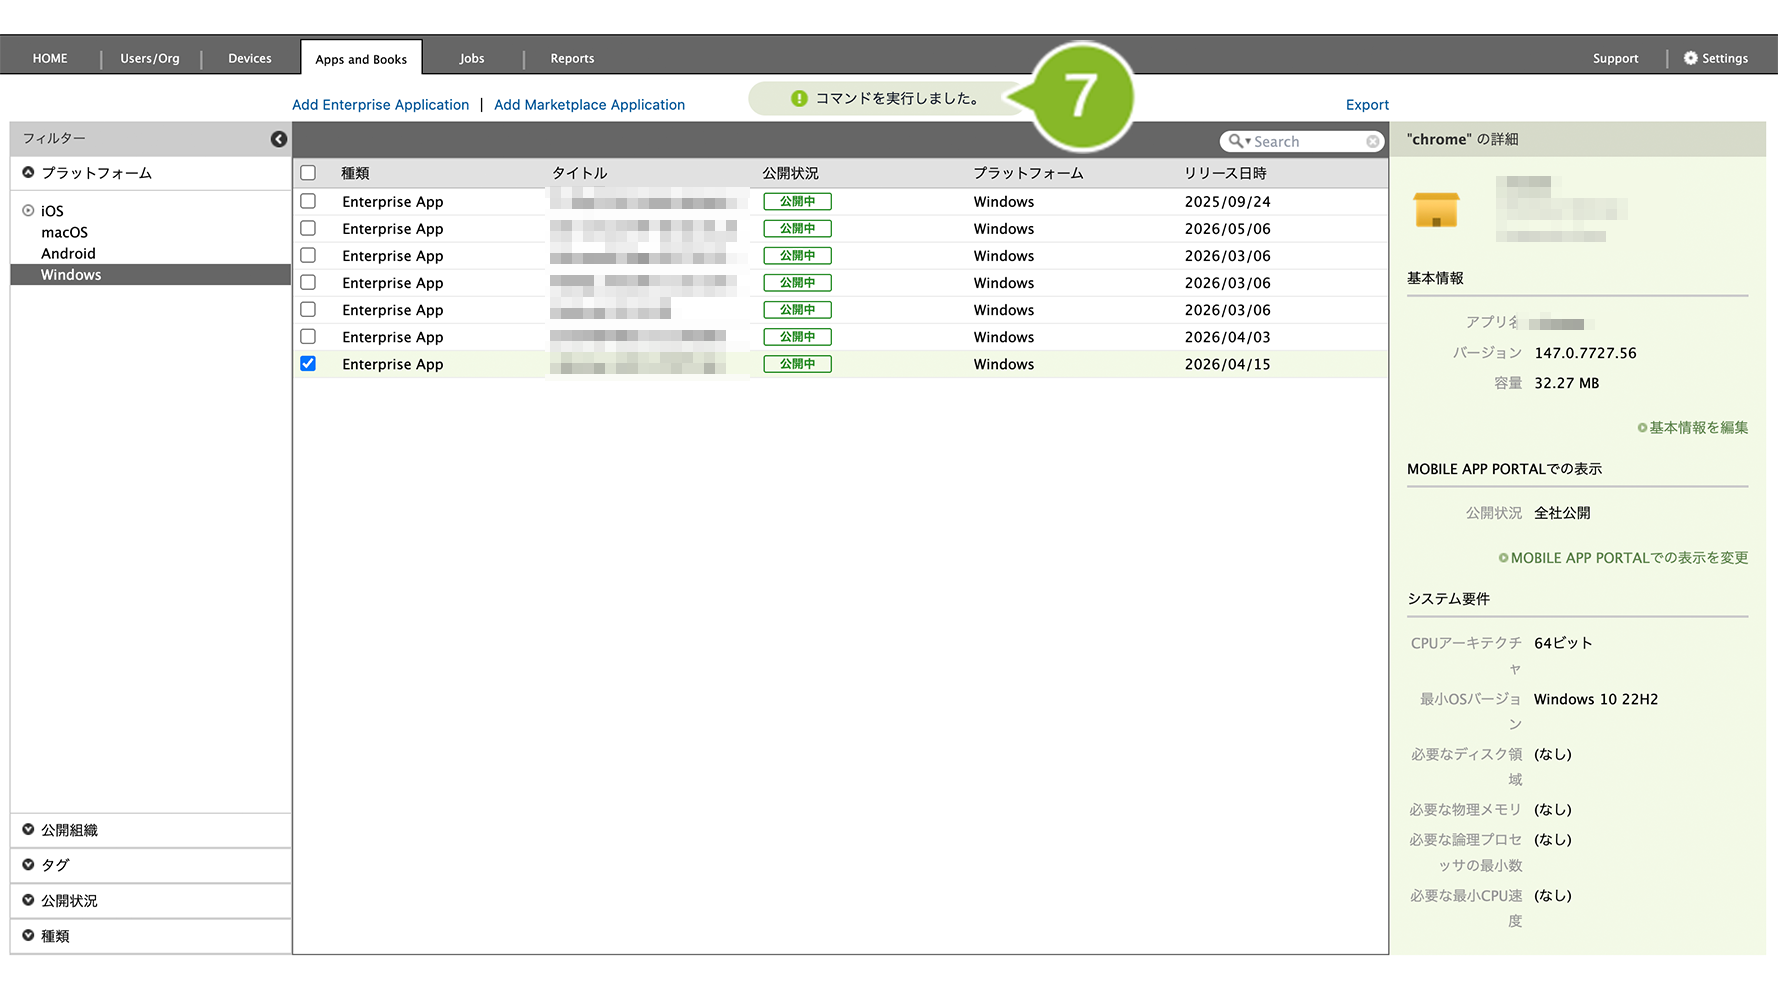Click release date 2026/04/15
Screen dimensions: 1778x1000
click(1227, 364)
